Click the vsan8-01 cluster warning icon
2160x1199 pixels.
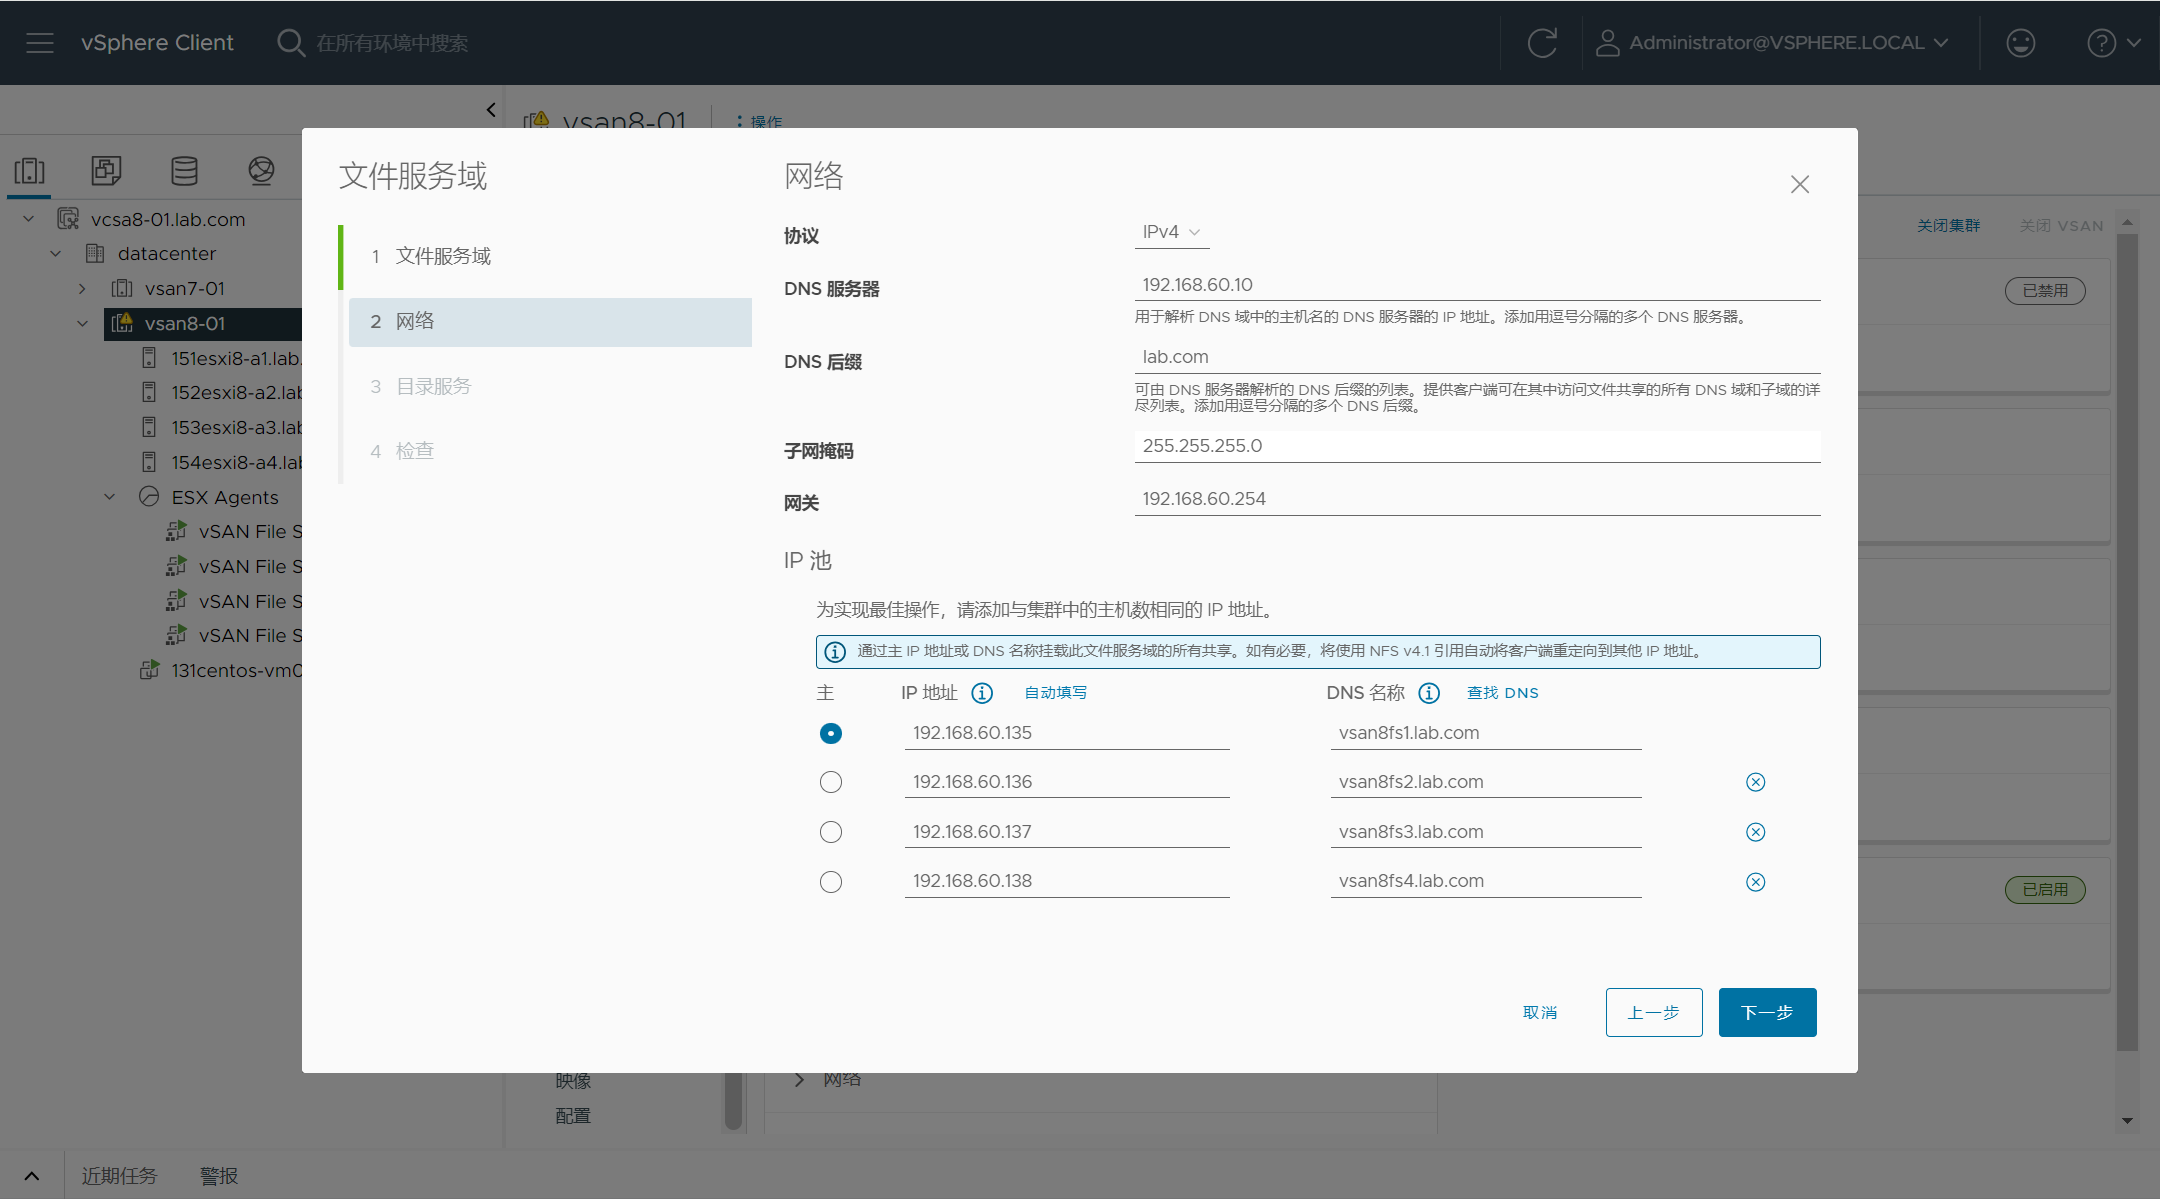click(122, 323)
